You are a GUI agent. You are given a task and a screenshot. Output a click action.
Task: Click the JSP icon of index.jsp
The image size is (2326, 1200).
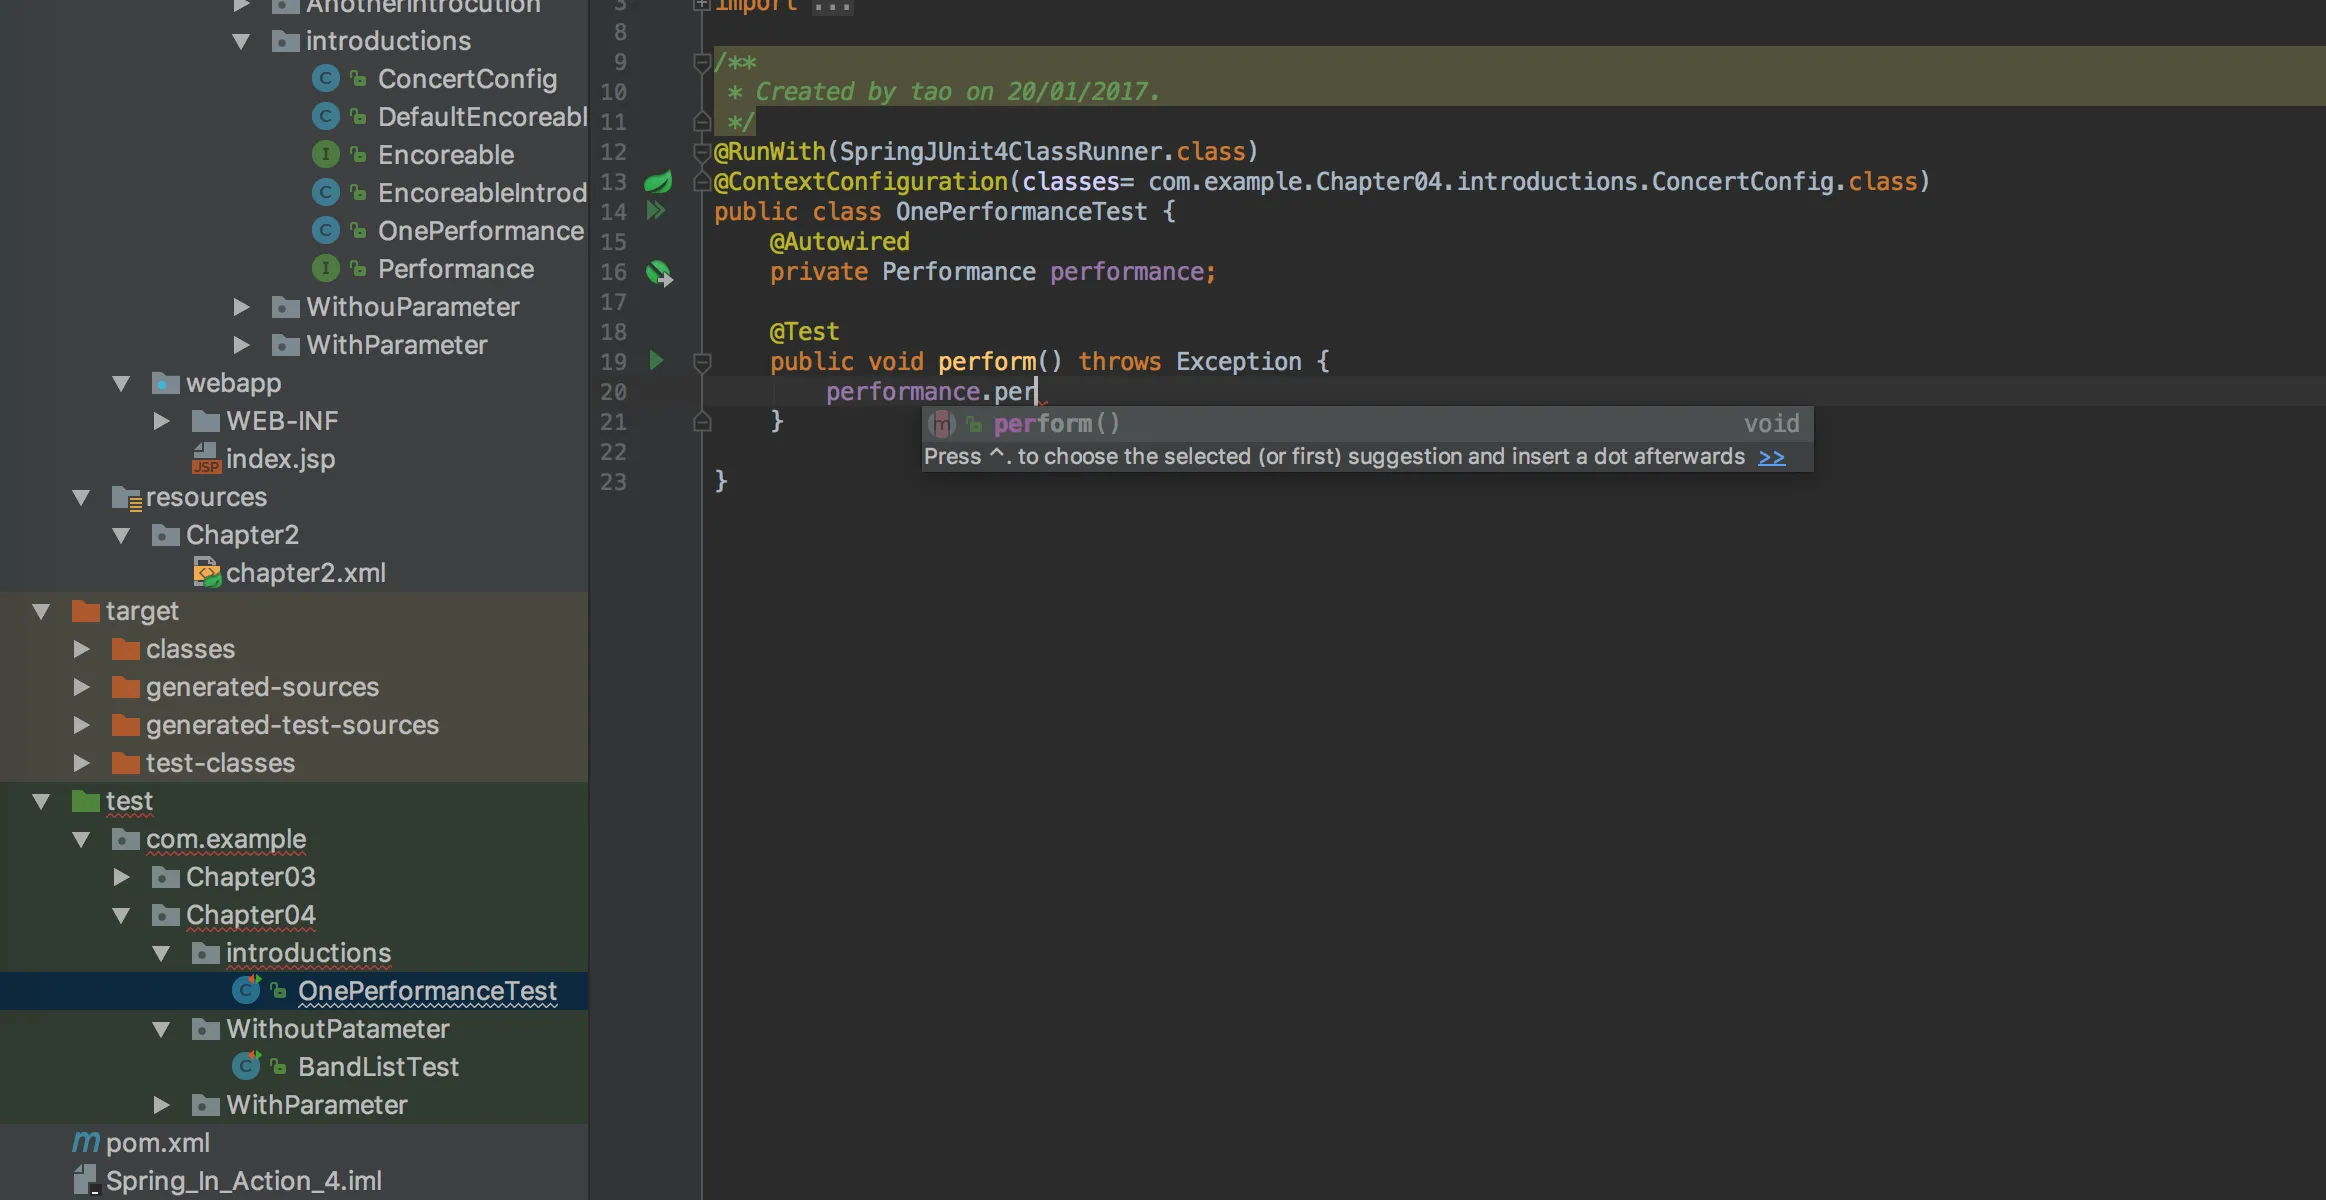pos(205,459)
